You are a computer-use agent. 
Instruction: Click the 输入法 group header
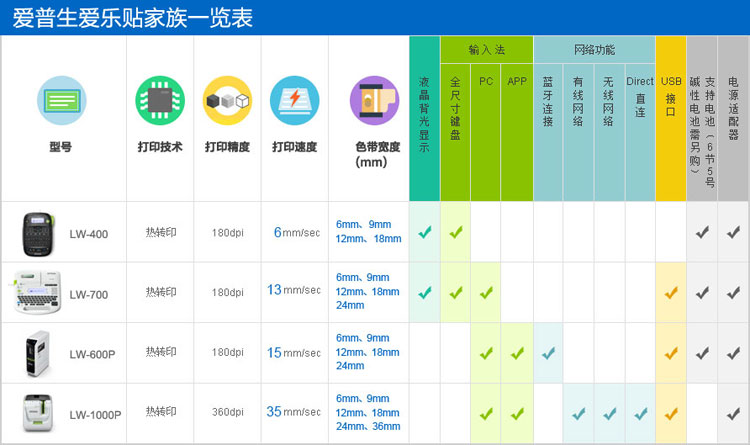[x=486, y=50]
